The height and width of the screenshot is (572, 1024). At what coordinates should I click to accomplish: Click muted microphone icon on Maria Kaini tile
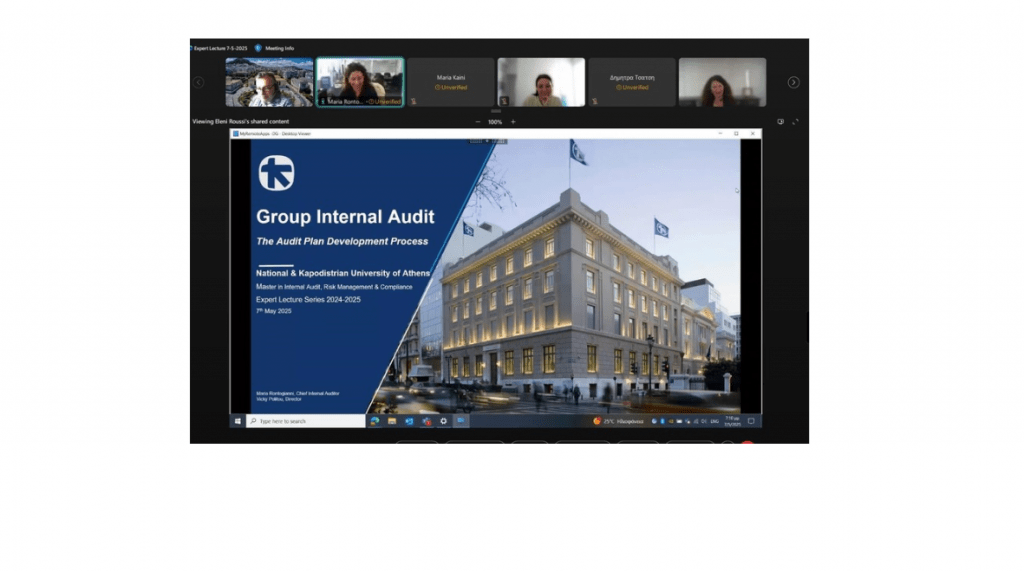(x=413, y=101)
